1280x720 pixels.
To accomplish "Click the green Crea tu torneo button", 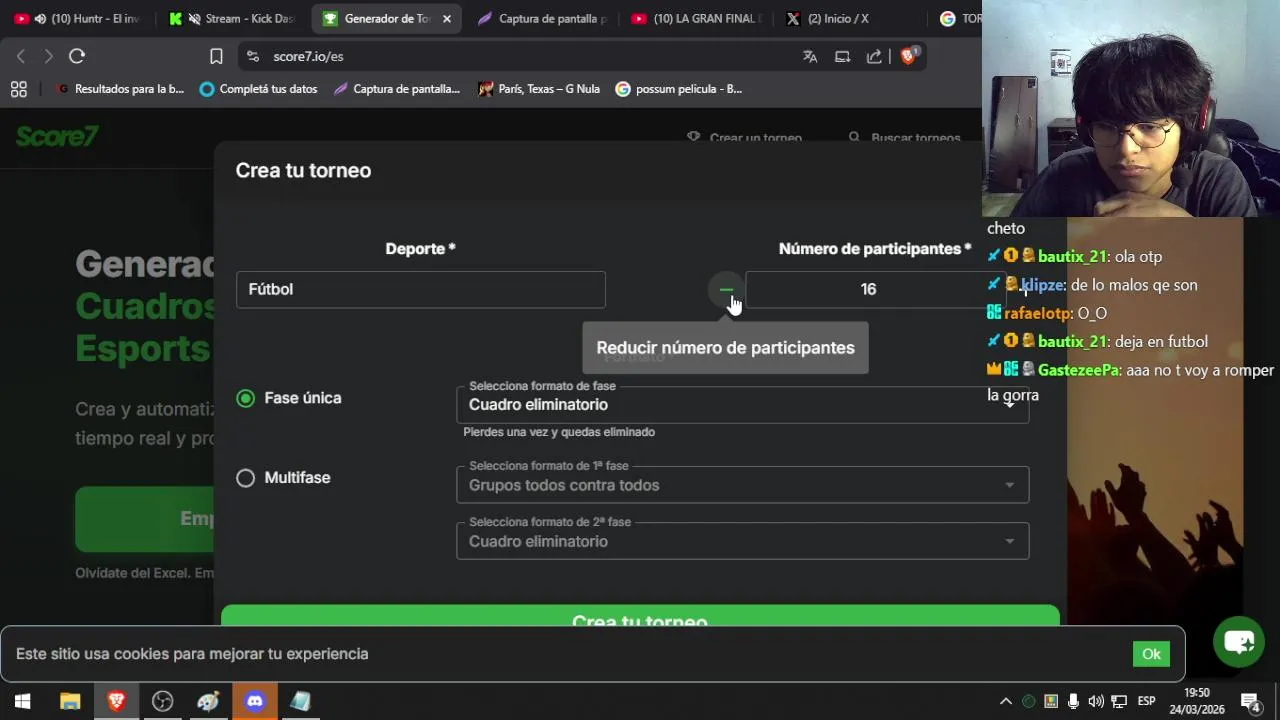I will pyautogui.click(x=640, y=616).
